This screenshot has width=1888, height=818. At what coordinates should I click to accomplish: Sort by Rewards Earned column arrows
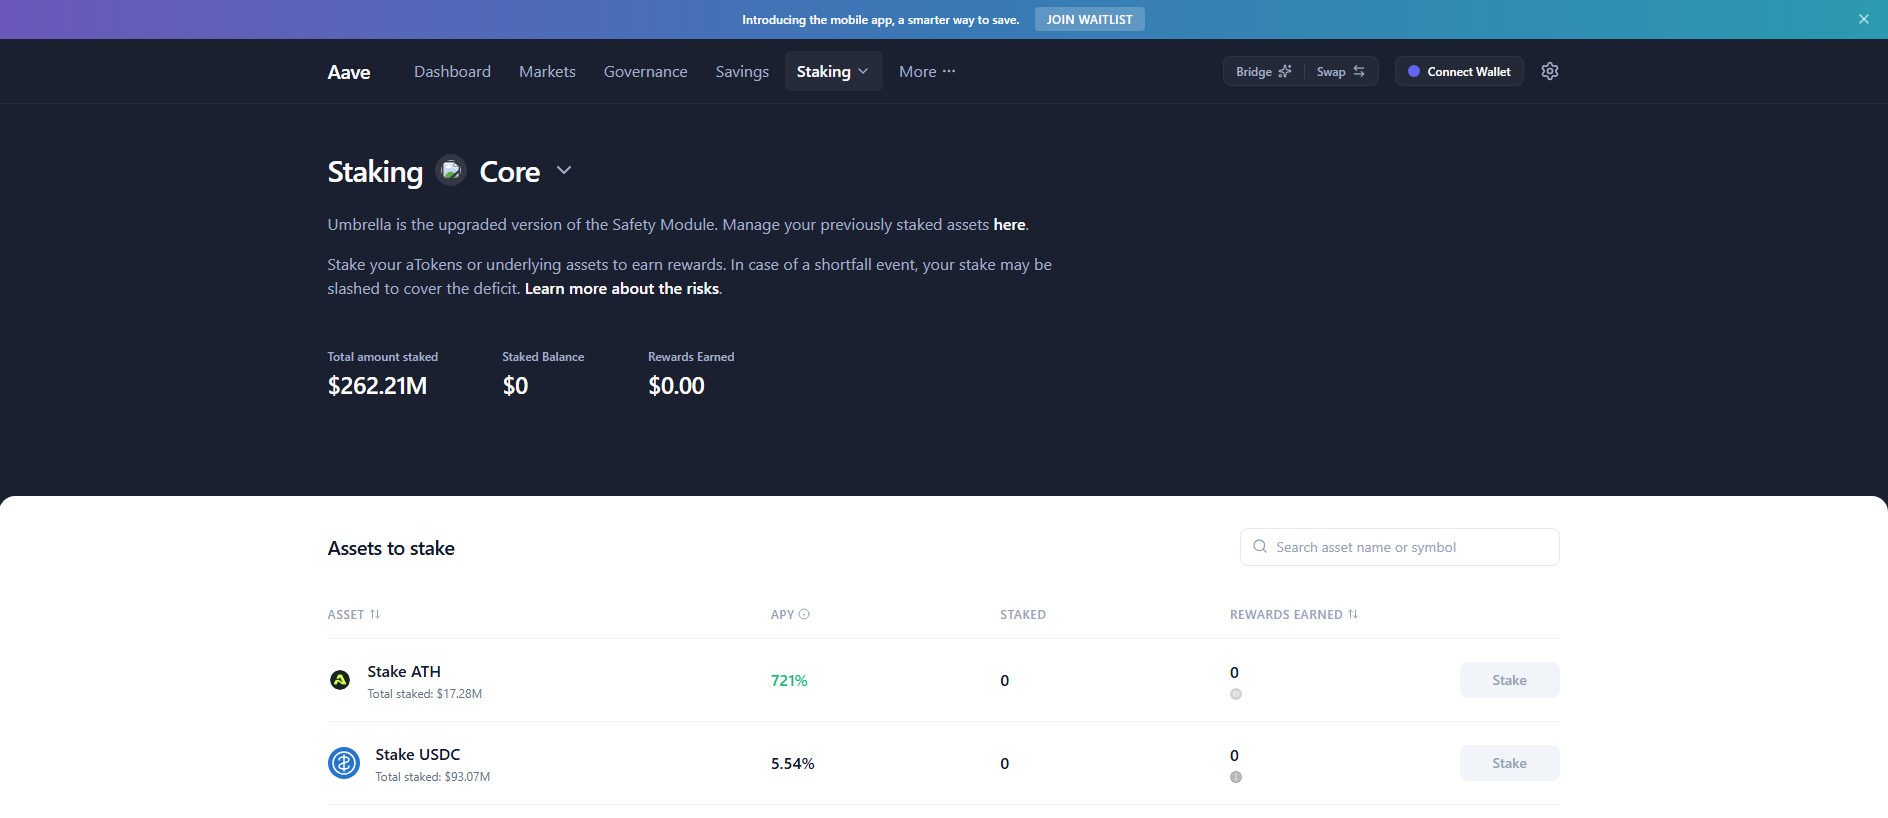(x=1353, y=614)
